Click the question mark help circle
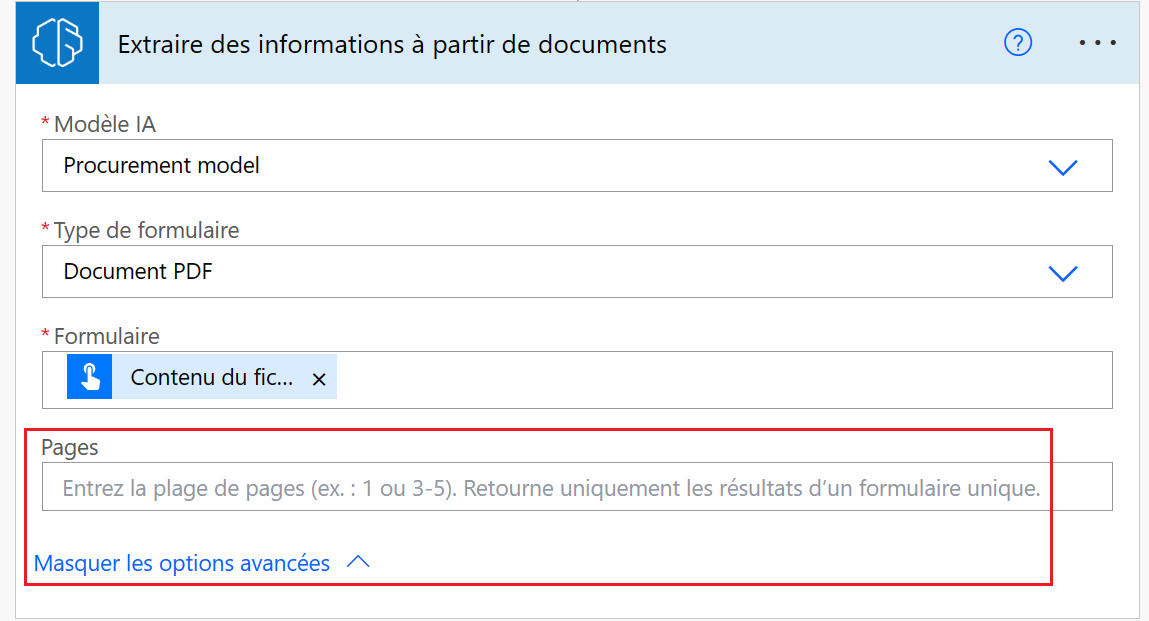This screenshot has height=621, width=1149. click(x=1017, y=43)
